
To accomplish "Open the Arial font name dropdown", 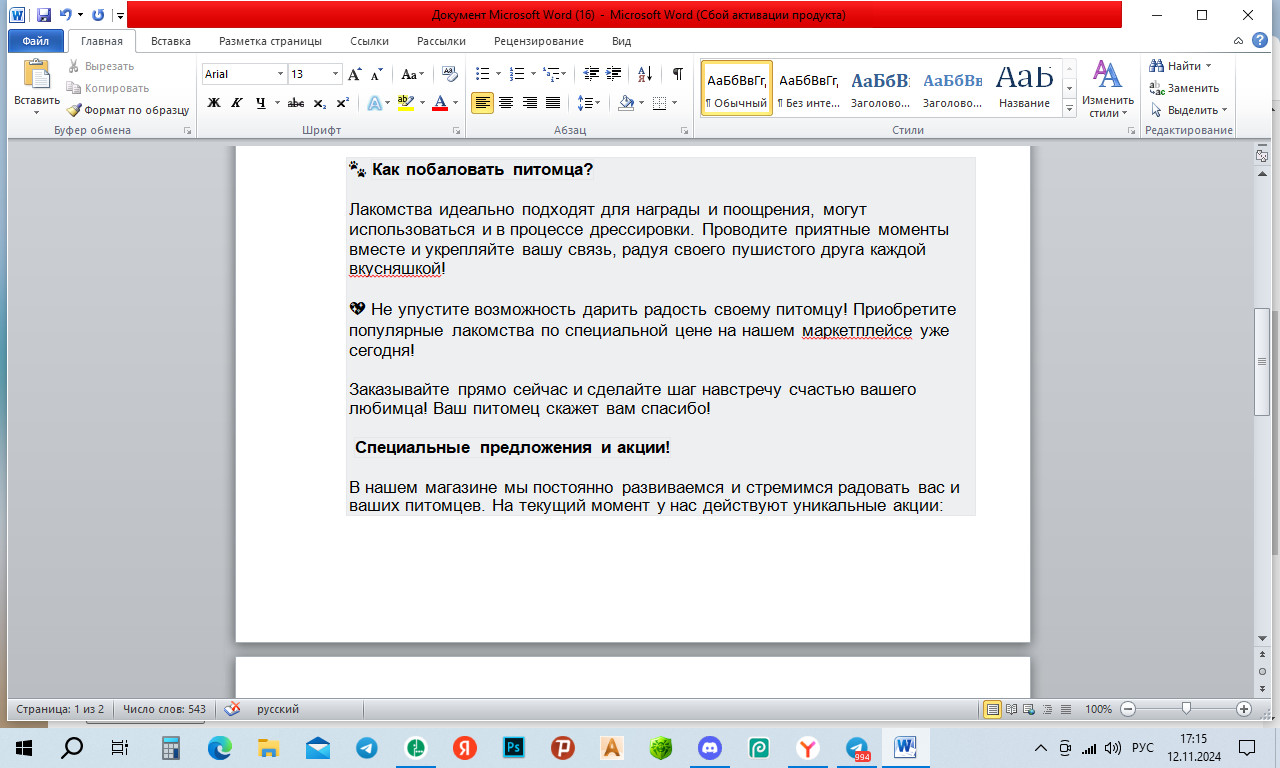I will point(279,74).
